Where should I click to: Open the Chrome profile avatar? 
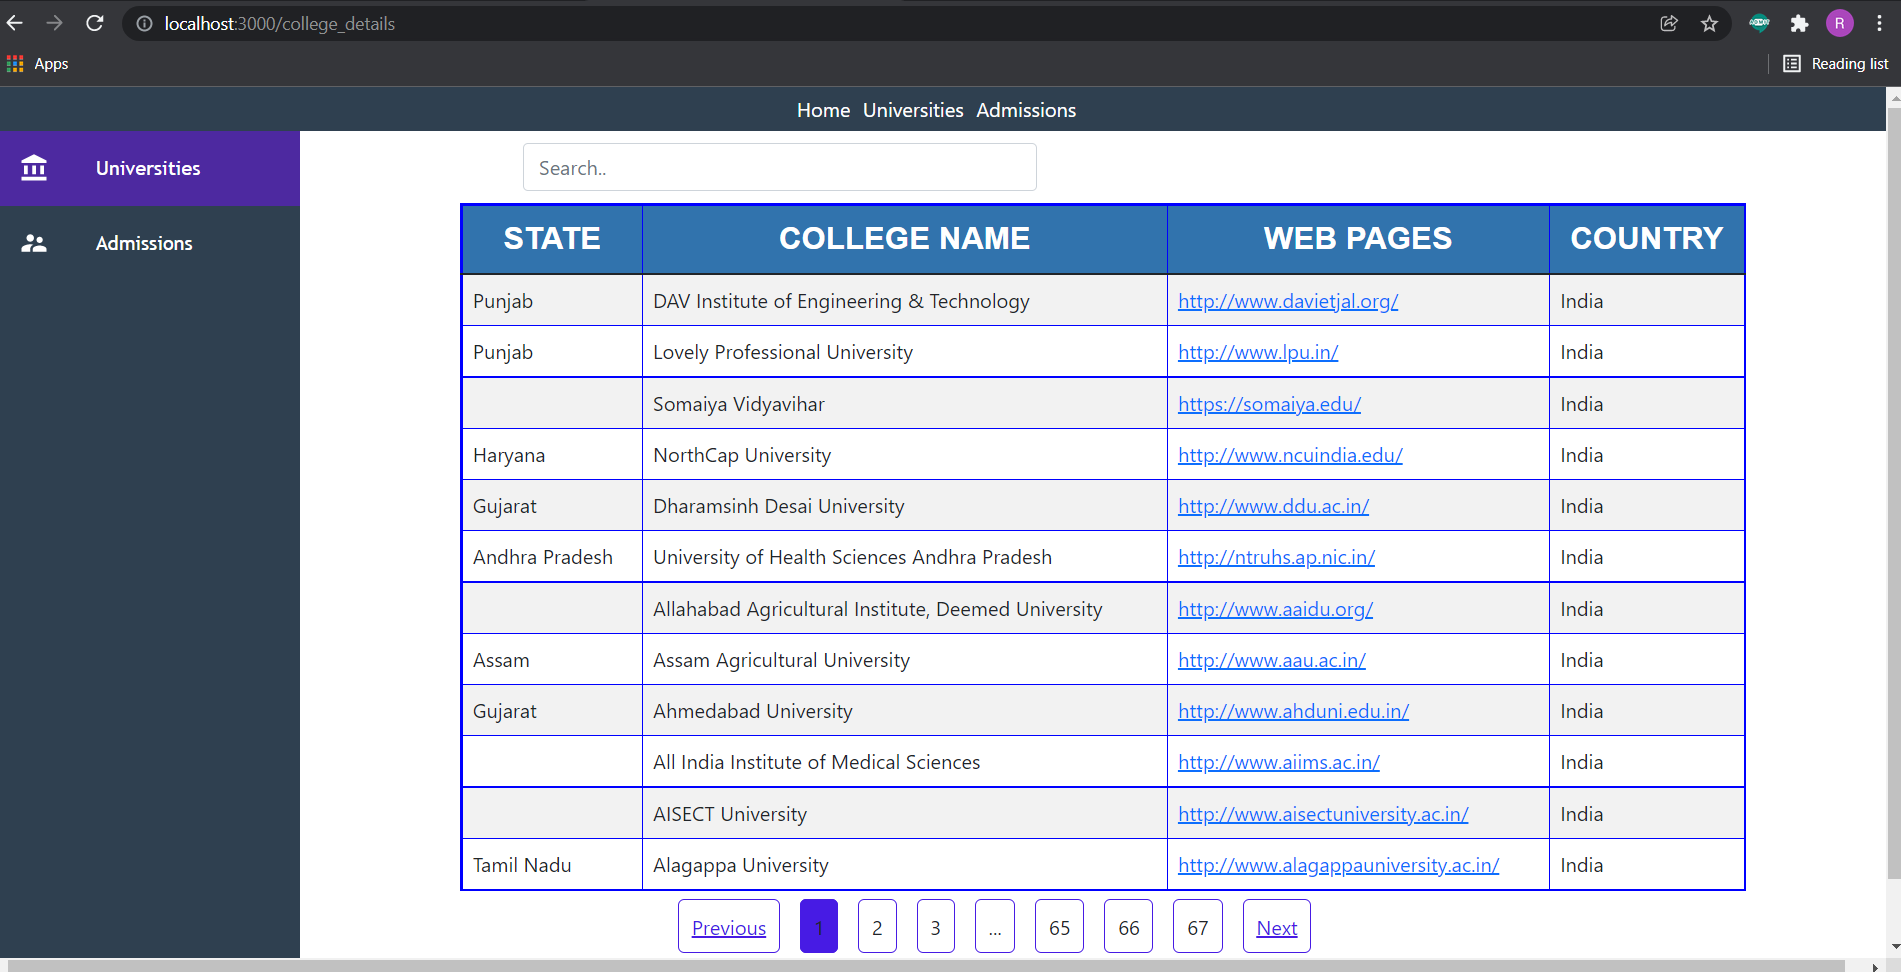click(1839, 23)
